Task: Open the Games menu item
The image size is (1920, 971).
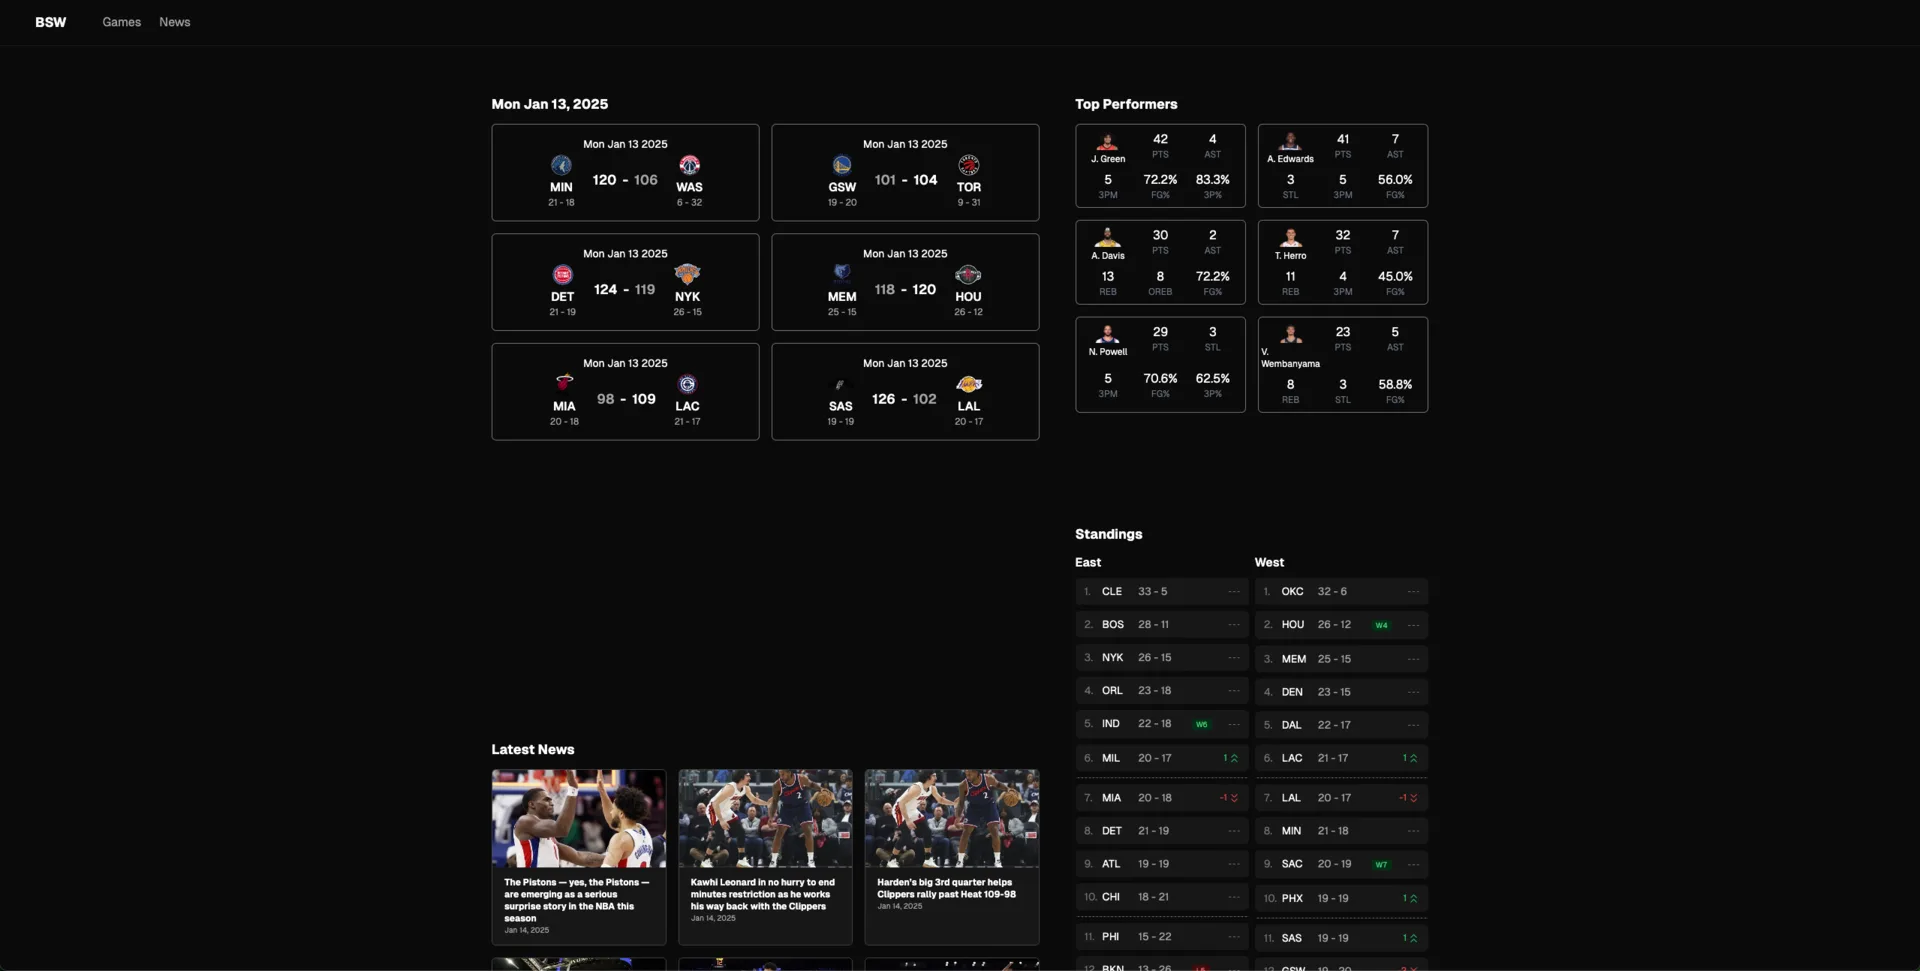Action: pyautogui.click(x=121, y=22)
